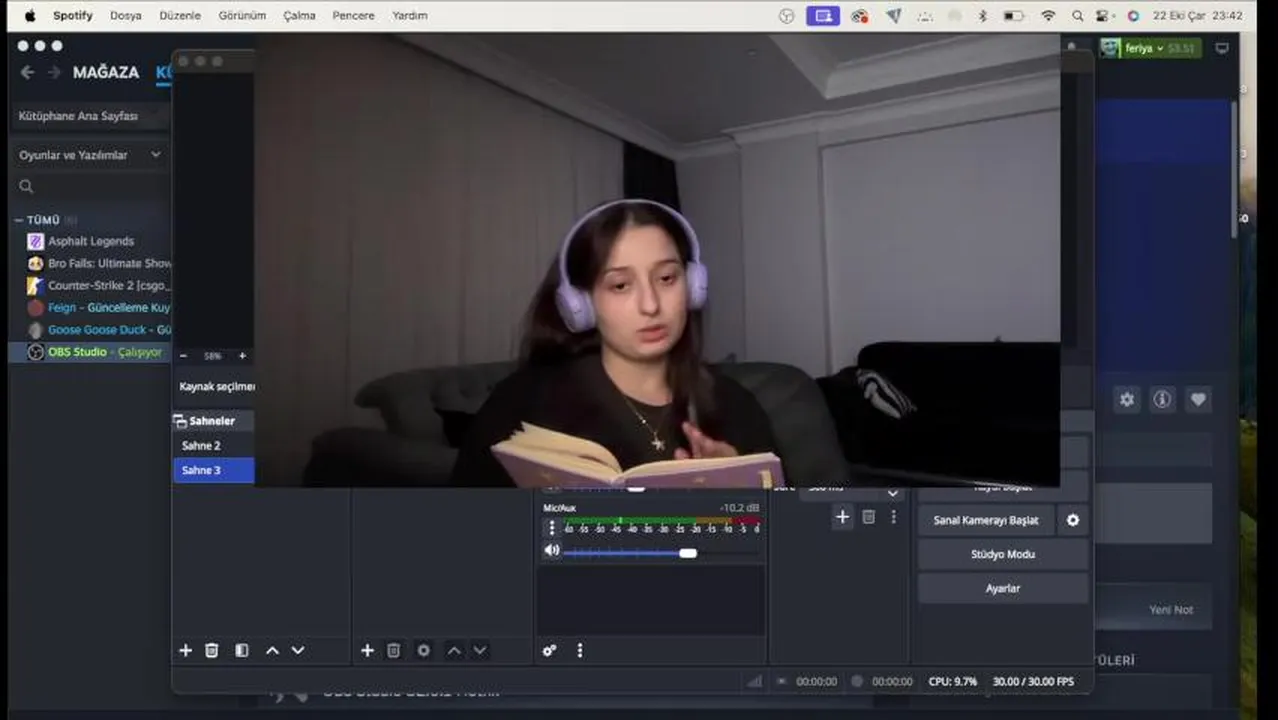Open the Düzenle menu

180,15
